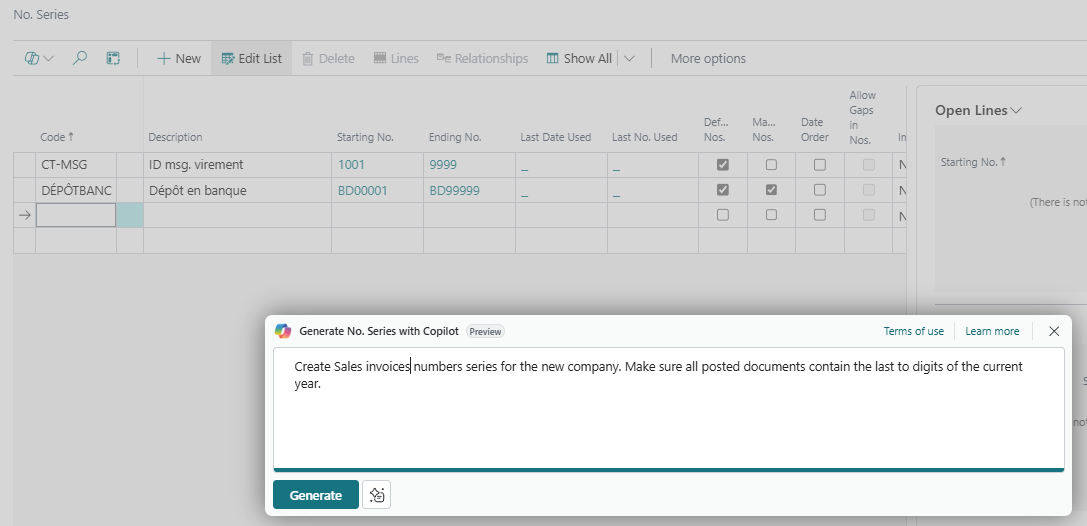
Task: Click the empty Code cell in new row
Action: (76, 215)
